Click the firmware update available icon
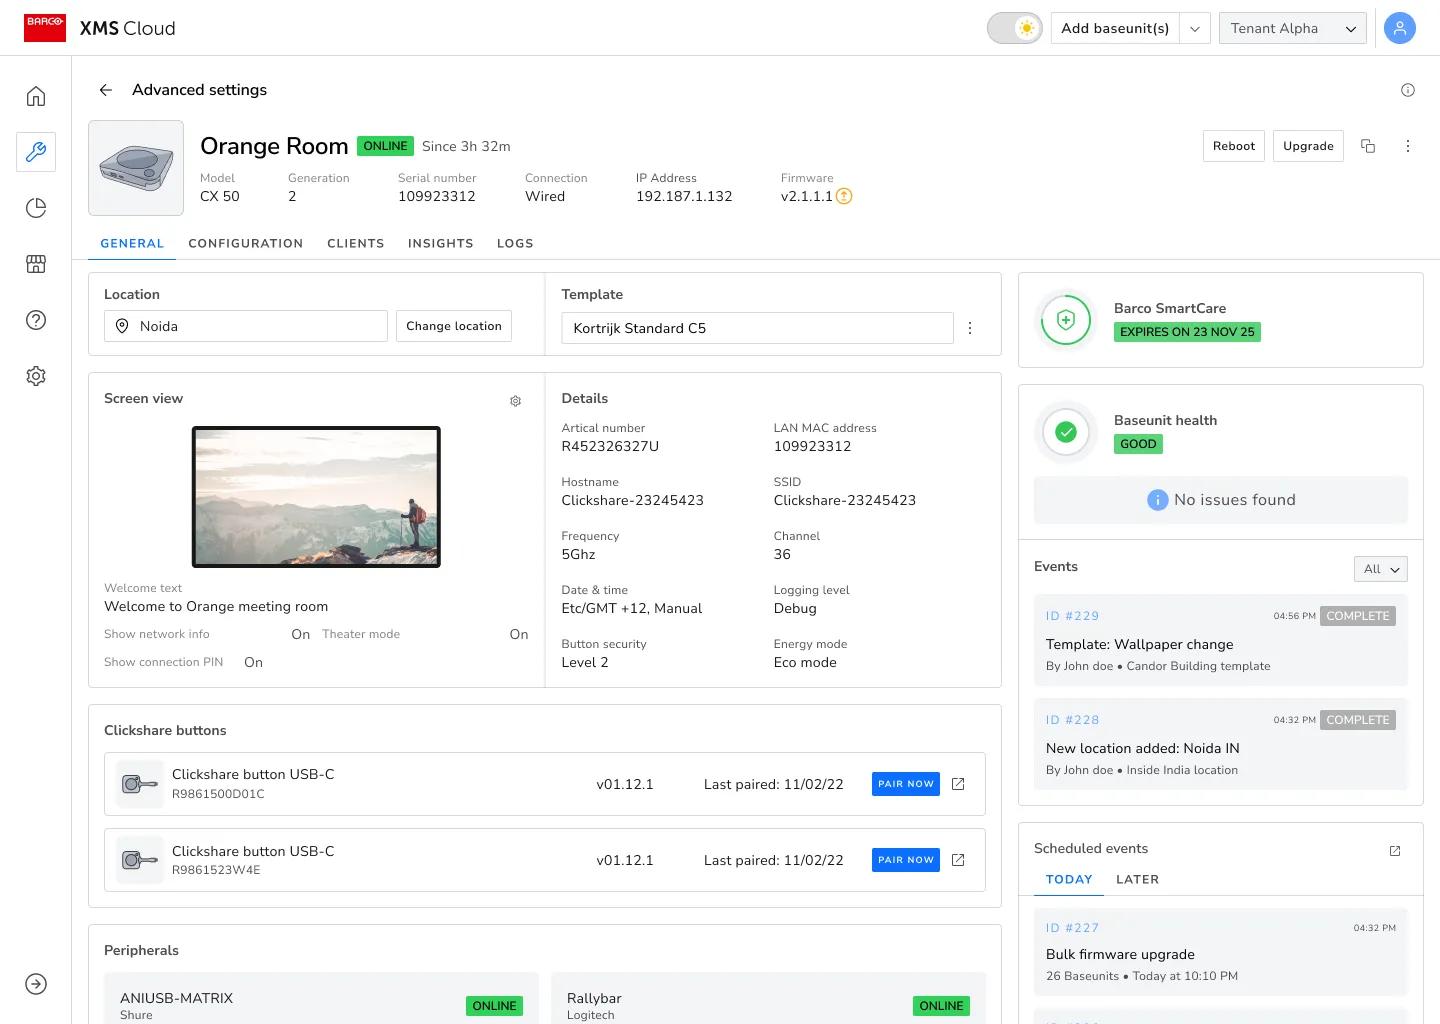This screenshot has height=1024, width=1440. tap(844, 196)
